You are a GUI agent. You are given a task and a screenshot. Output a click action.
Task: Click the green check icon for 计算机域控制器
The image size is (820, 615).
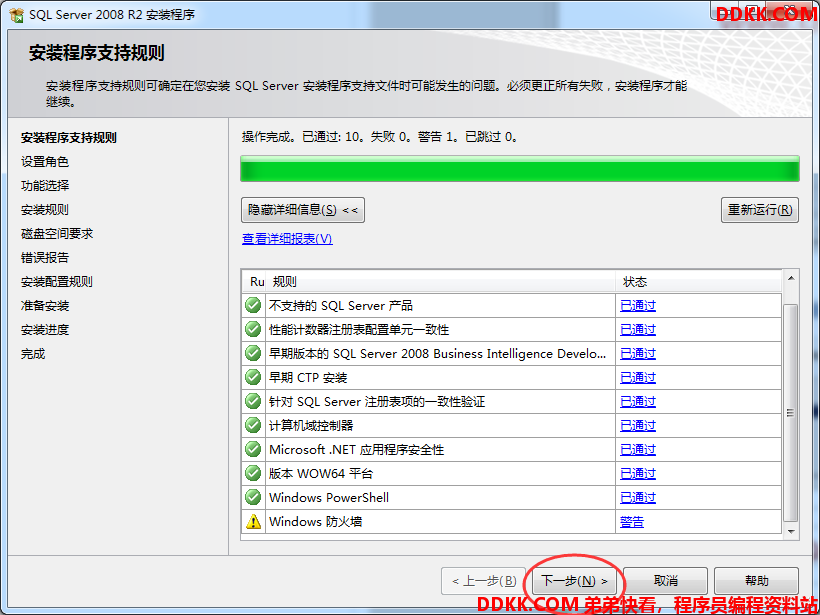click(253, 425)
